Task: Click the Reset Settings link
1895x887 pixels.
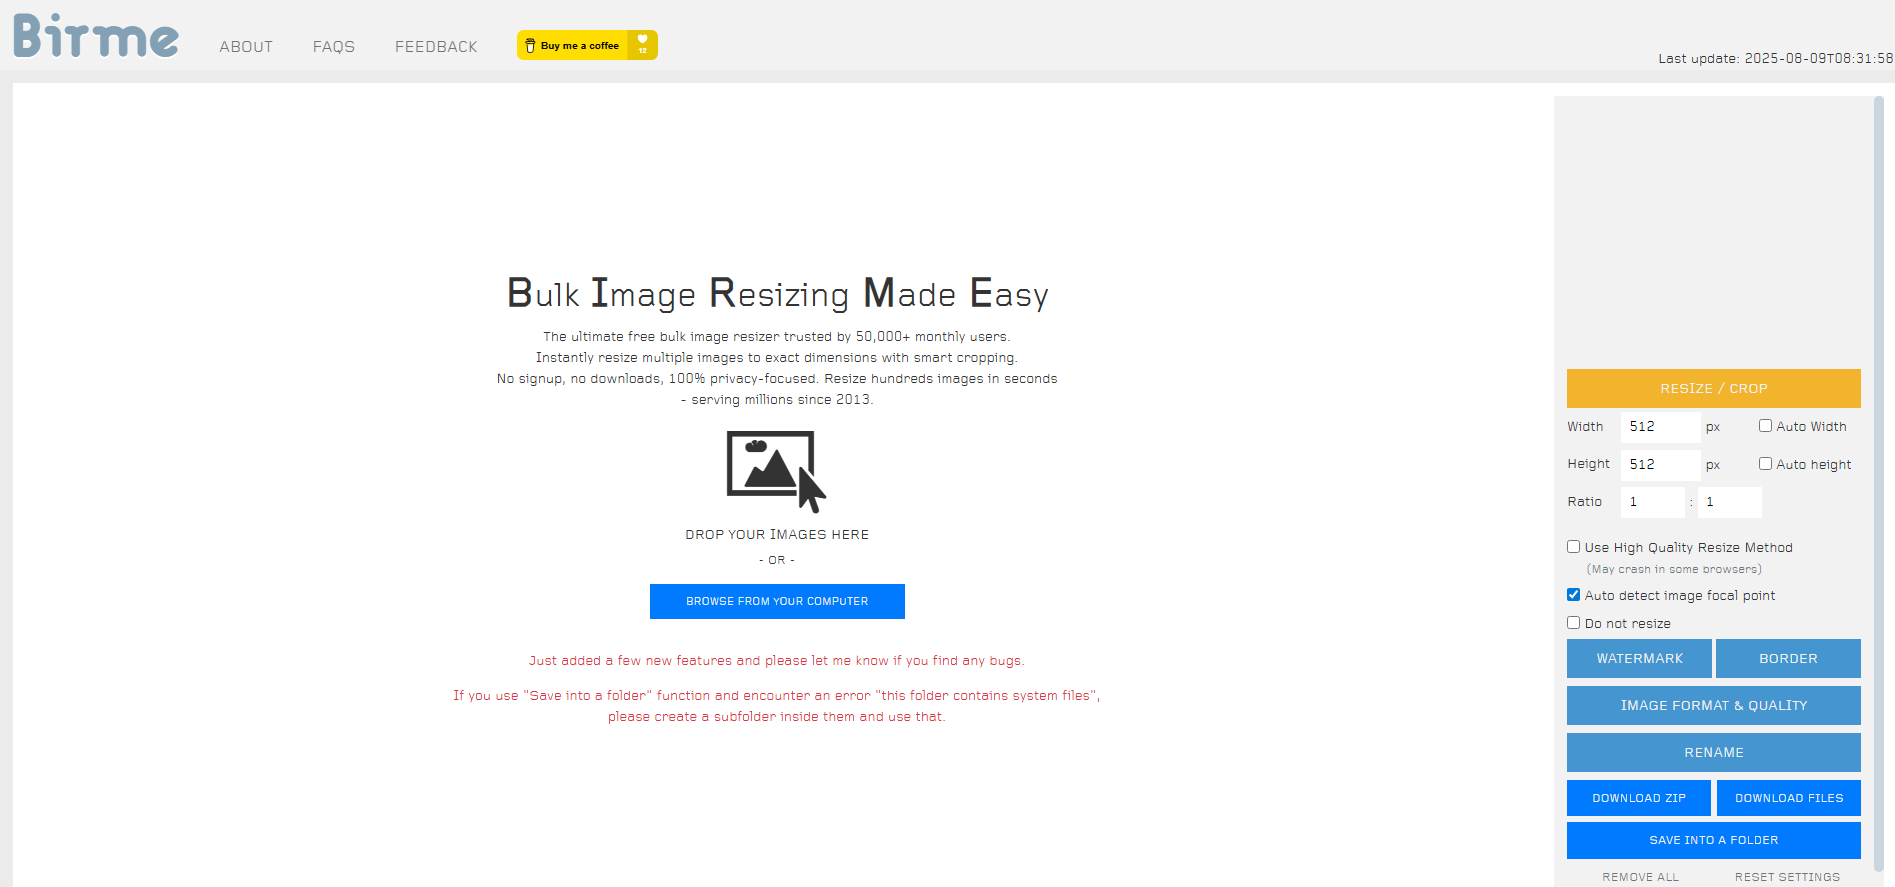Action: tap(1787, 877)
